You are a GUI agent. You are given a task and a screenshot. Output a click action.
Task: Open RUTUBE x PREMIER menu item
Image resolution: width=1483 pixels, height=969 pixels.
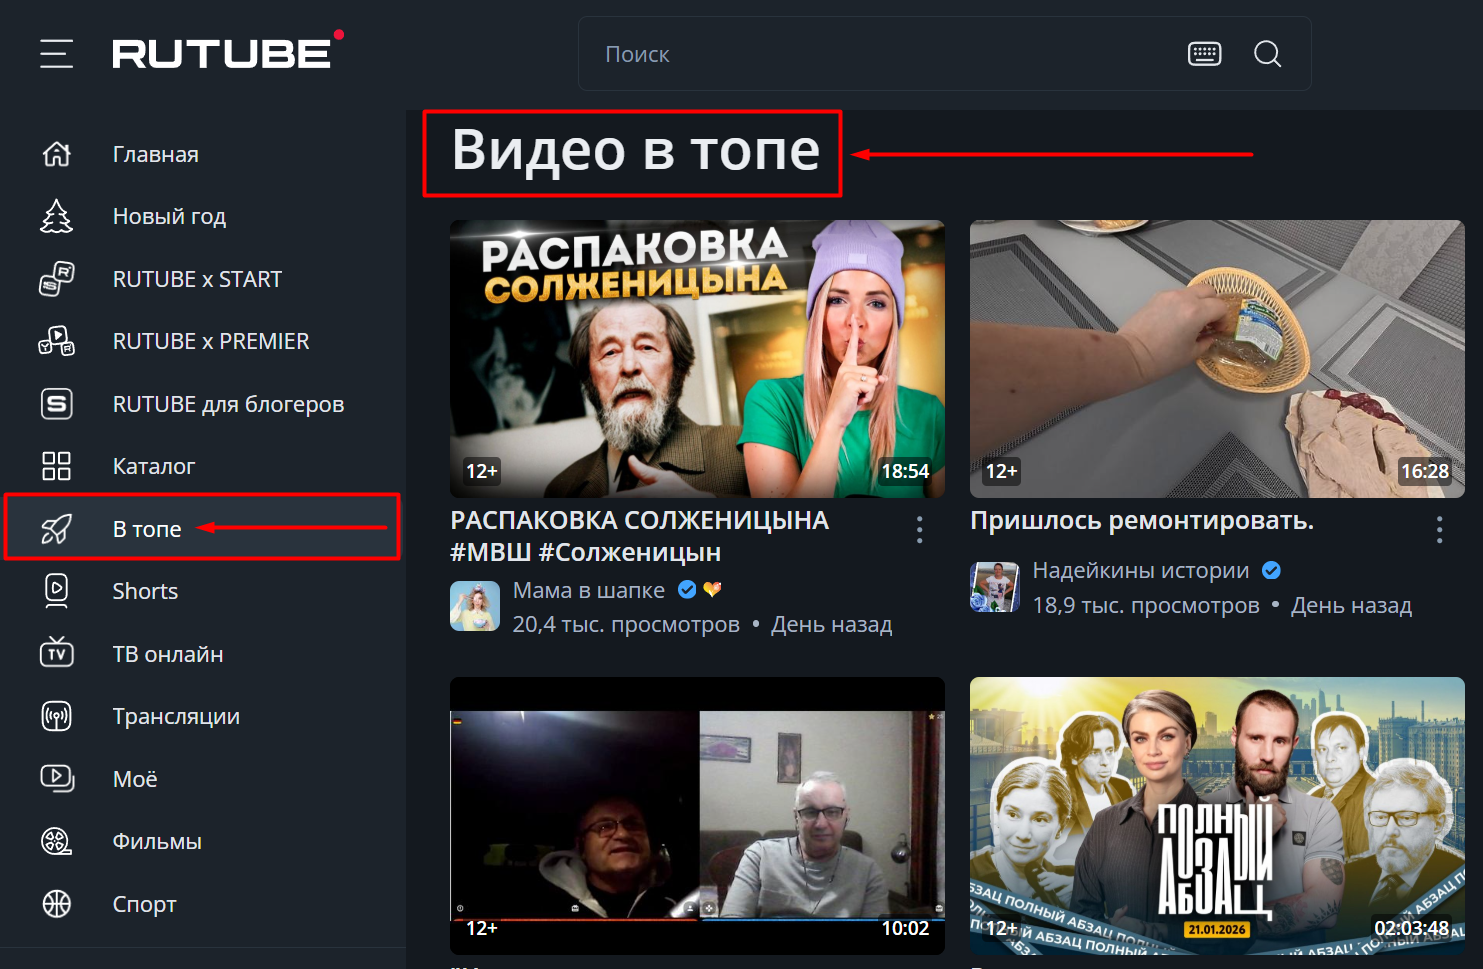[x=210, y=341]
